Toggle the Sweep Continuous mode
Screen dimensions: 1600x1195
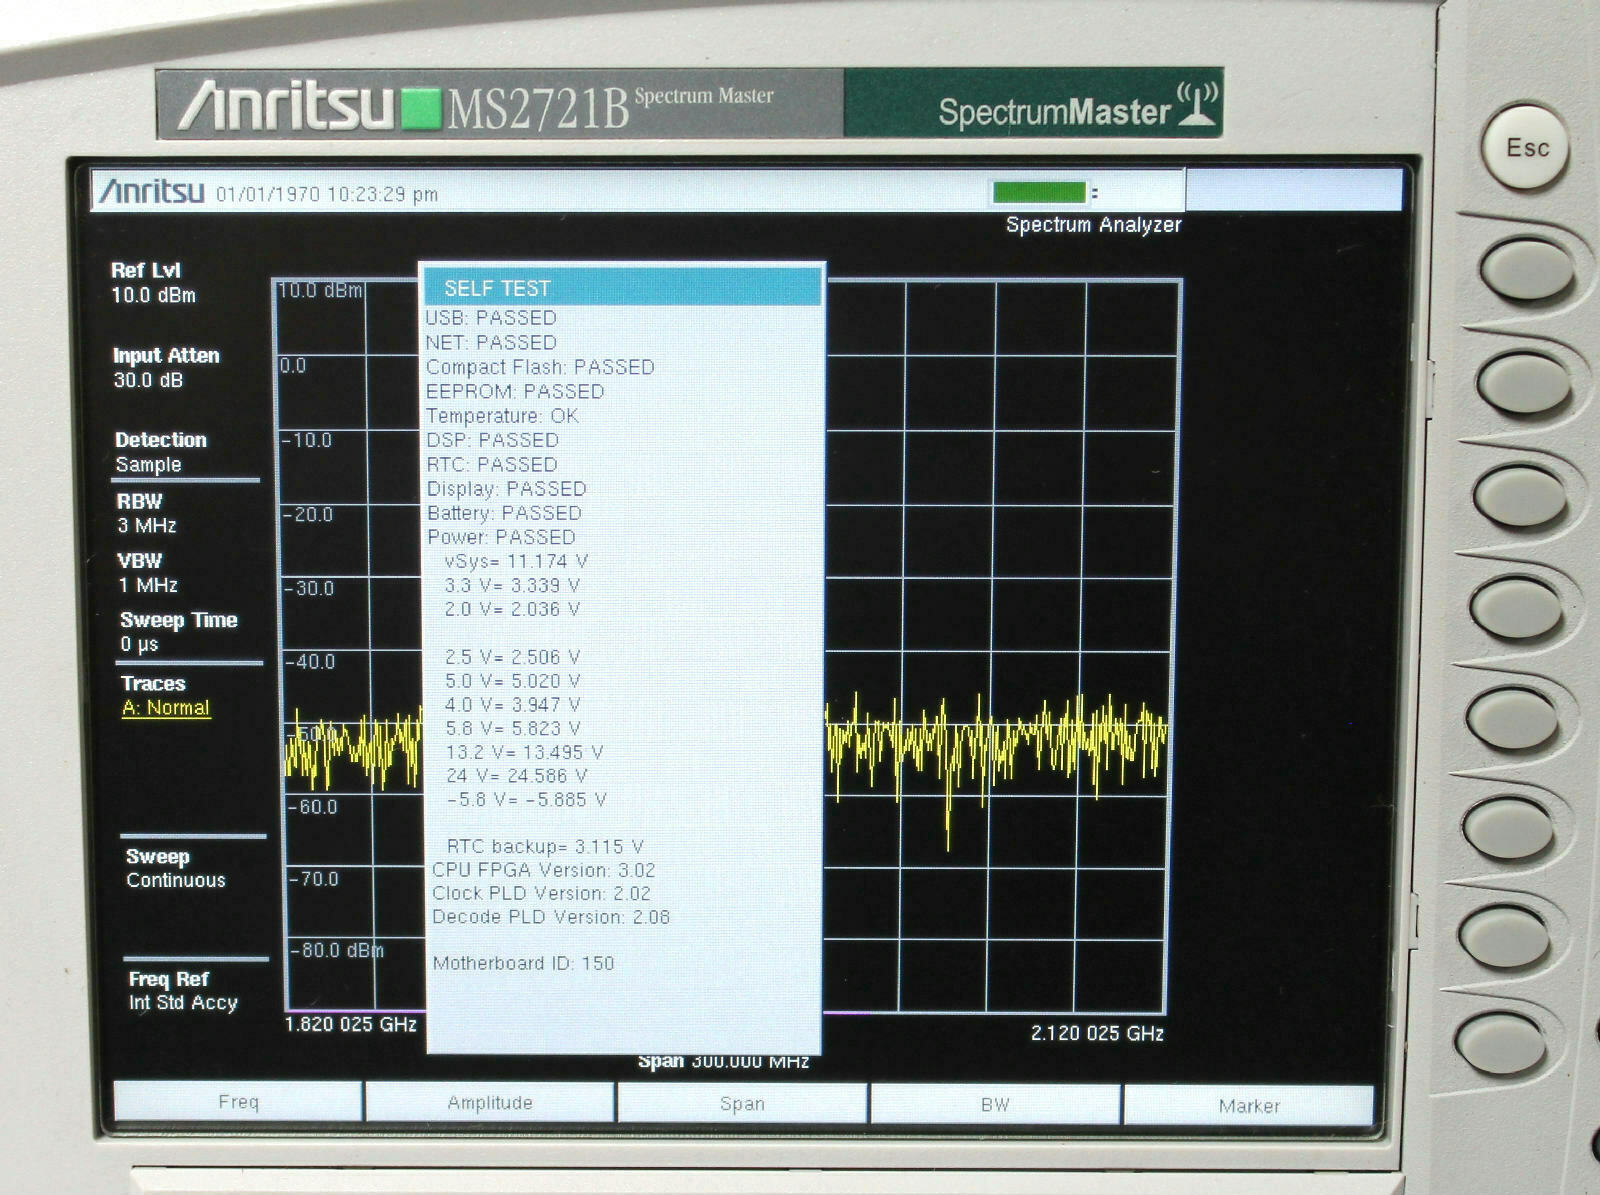[x=175, y=868]
